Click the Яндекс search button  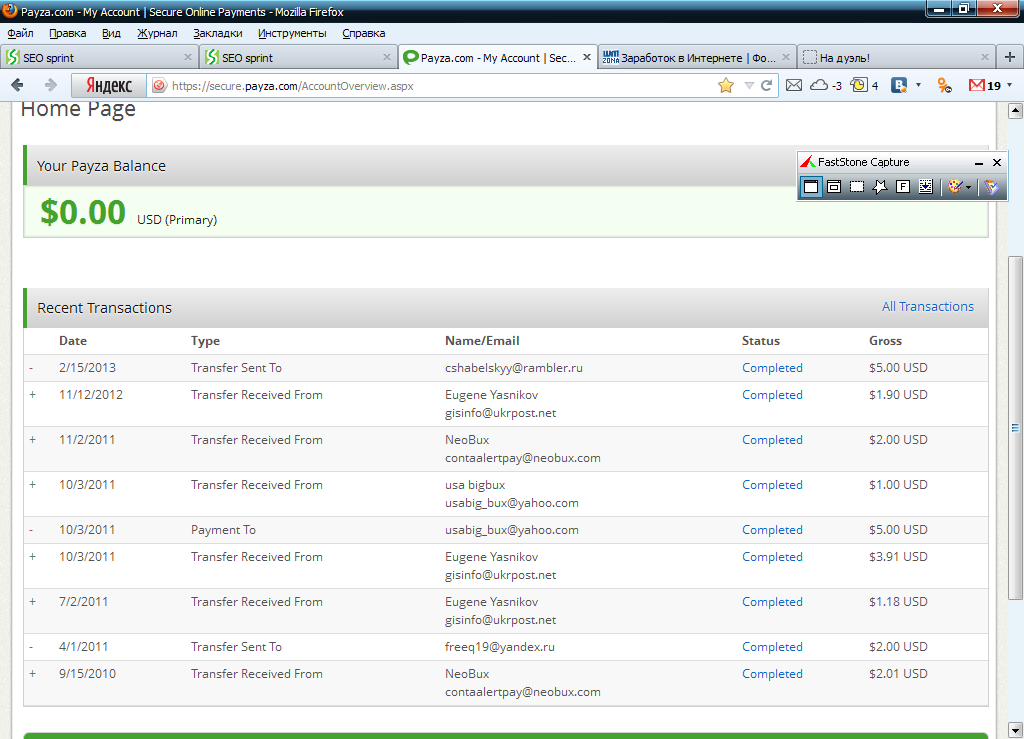point(108,86)
